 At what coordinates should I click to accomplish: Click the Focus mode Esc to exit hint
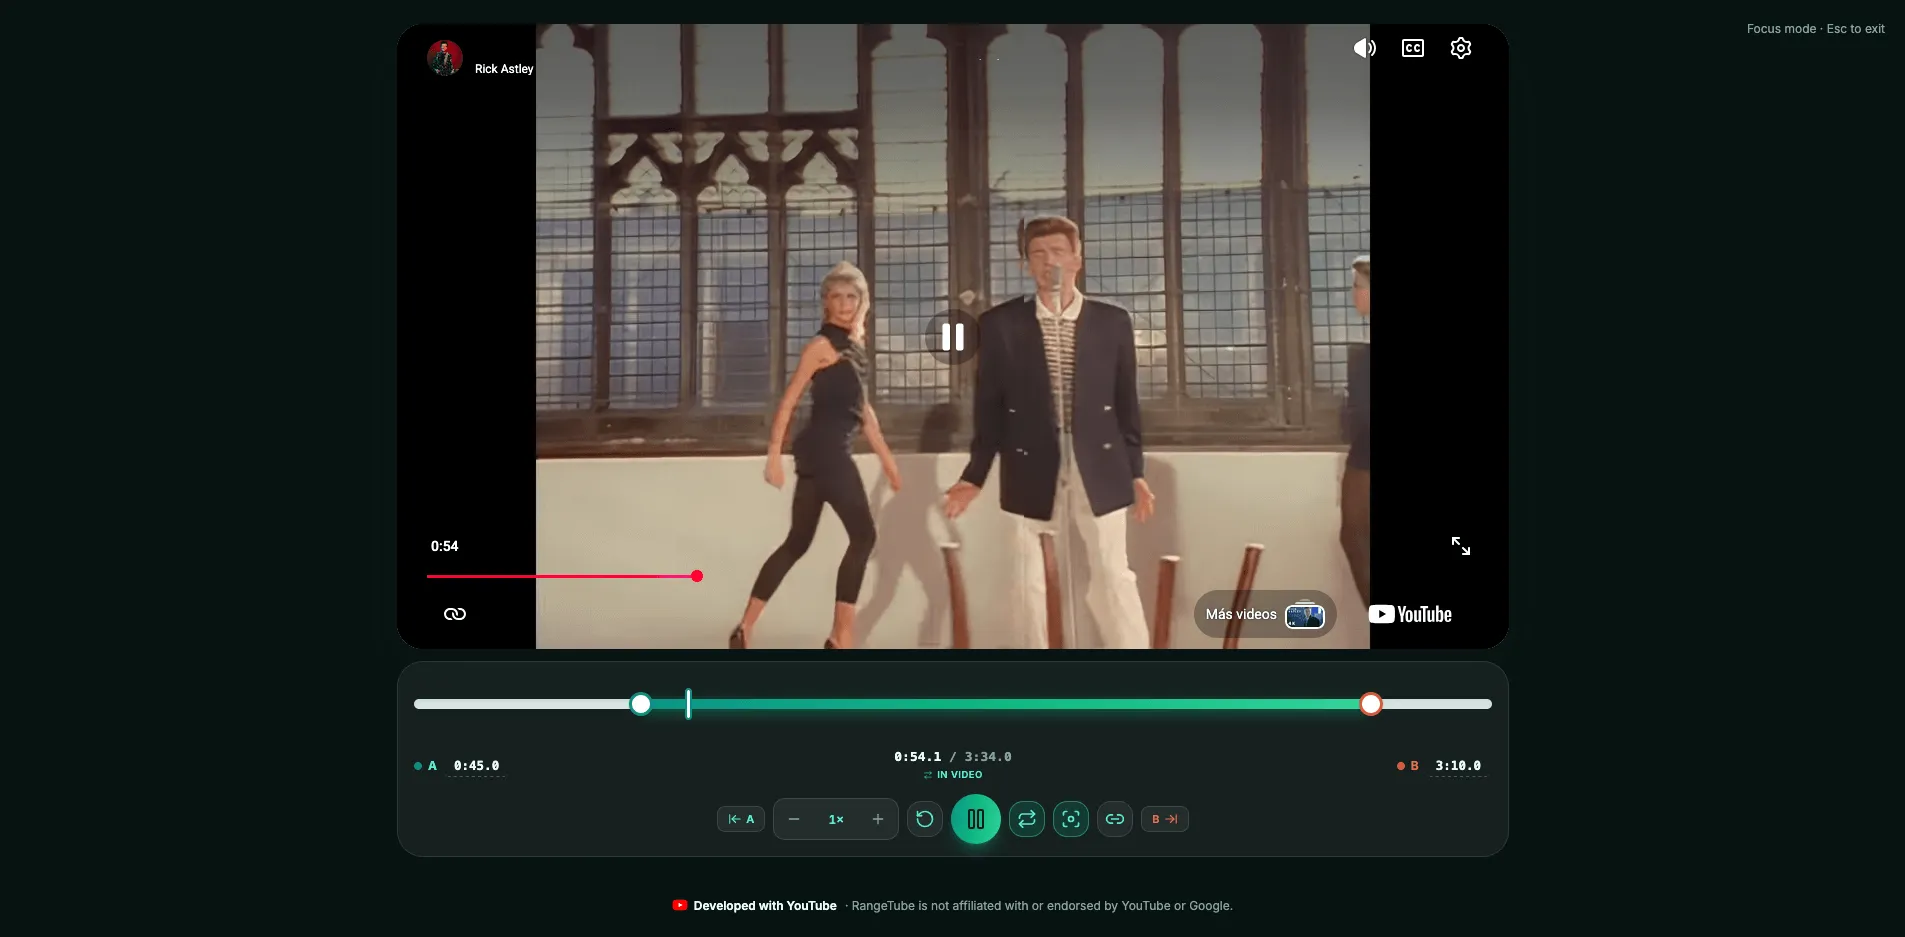click(1815, 29)
